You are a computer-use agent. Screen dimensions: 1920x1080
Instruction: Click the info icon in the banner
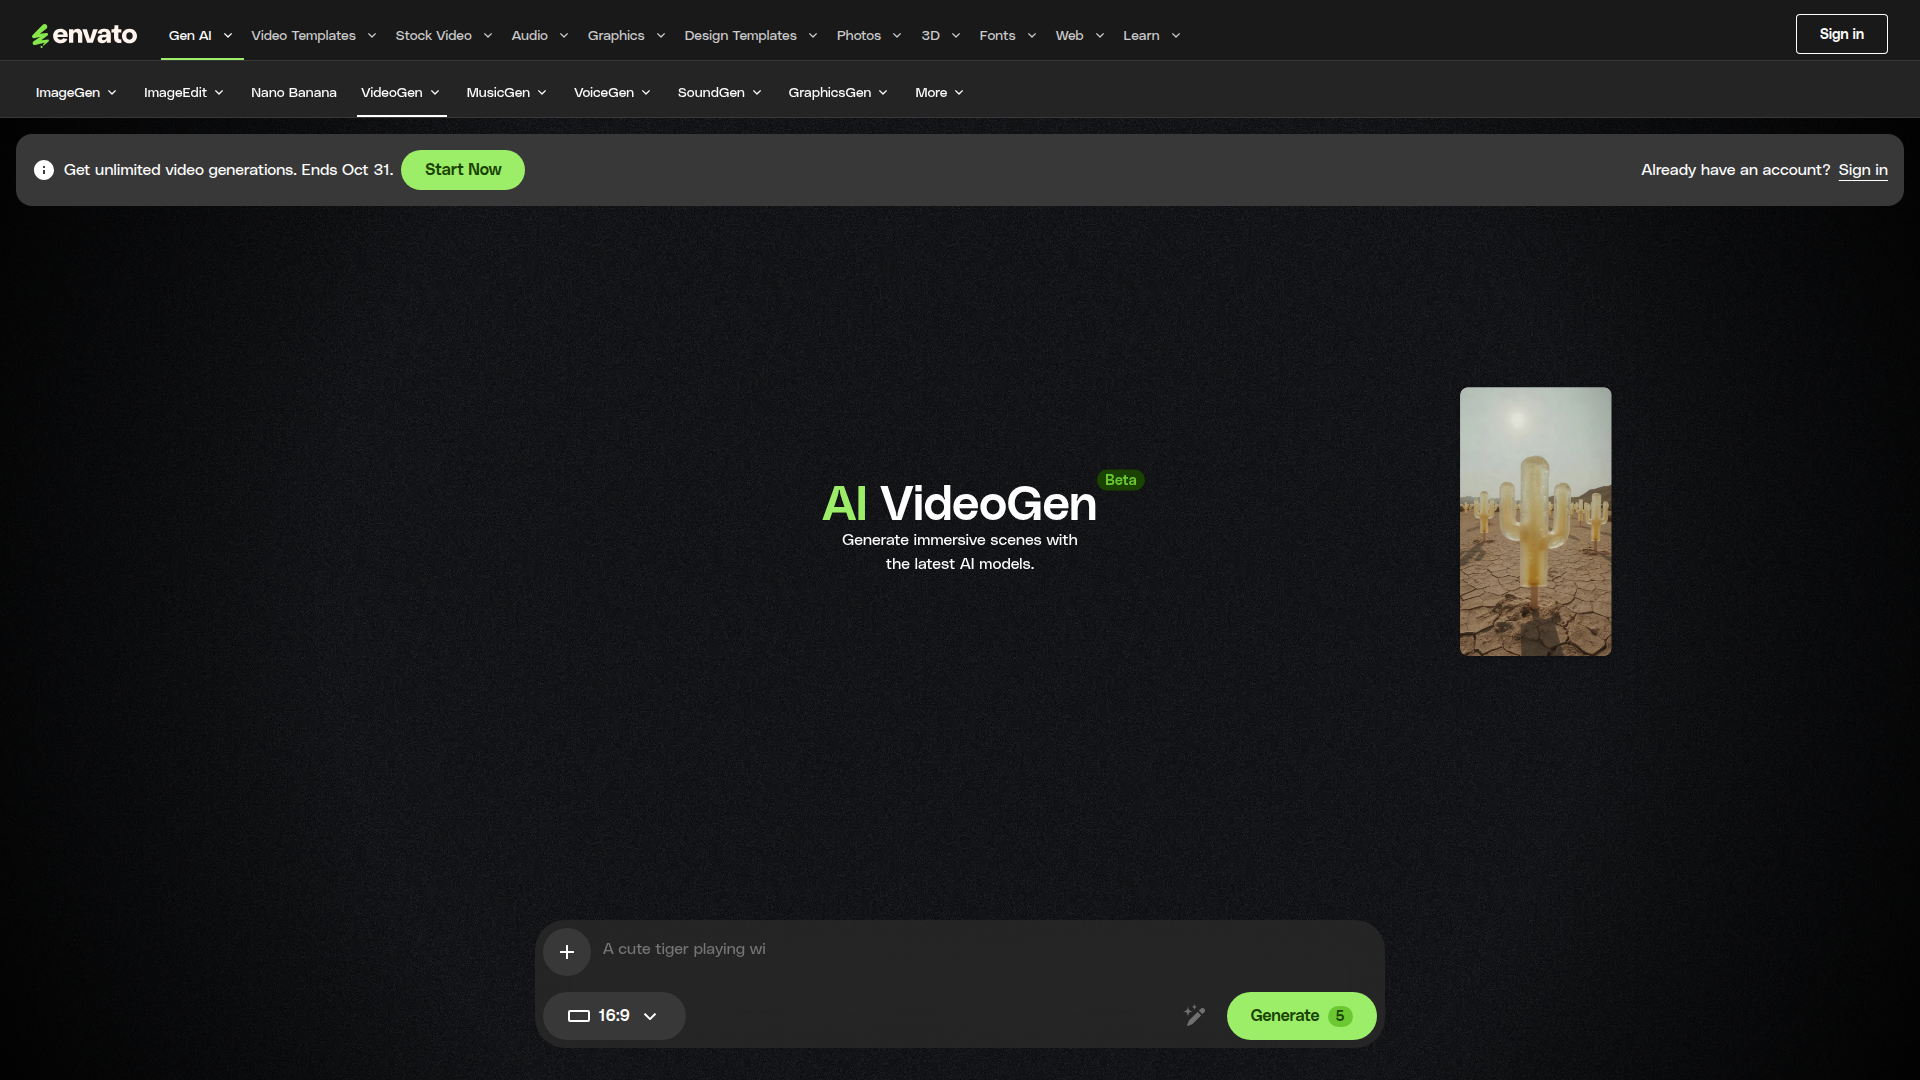coord(44,170)
